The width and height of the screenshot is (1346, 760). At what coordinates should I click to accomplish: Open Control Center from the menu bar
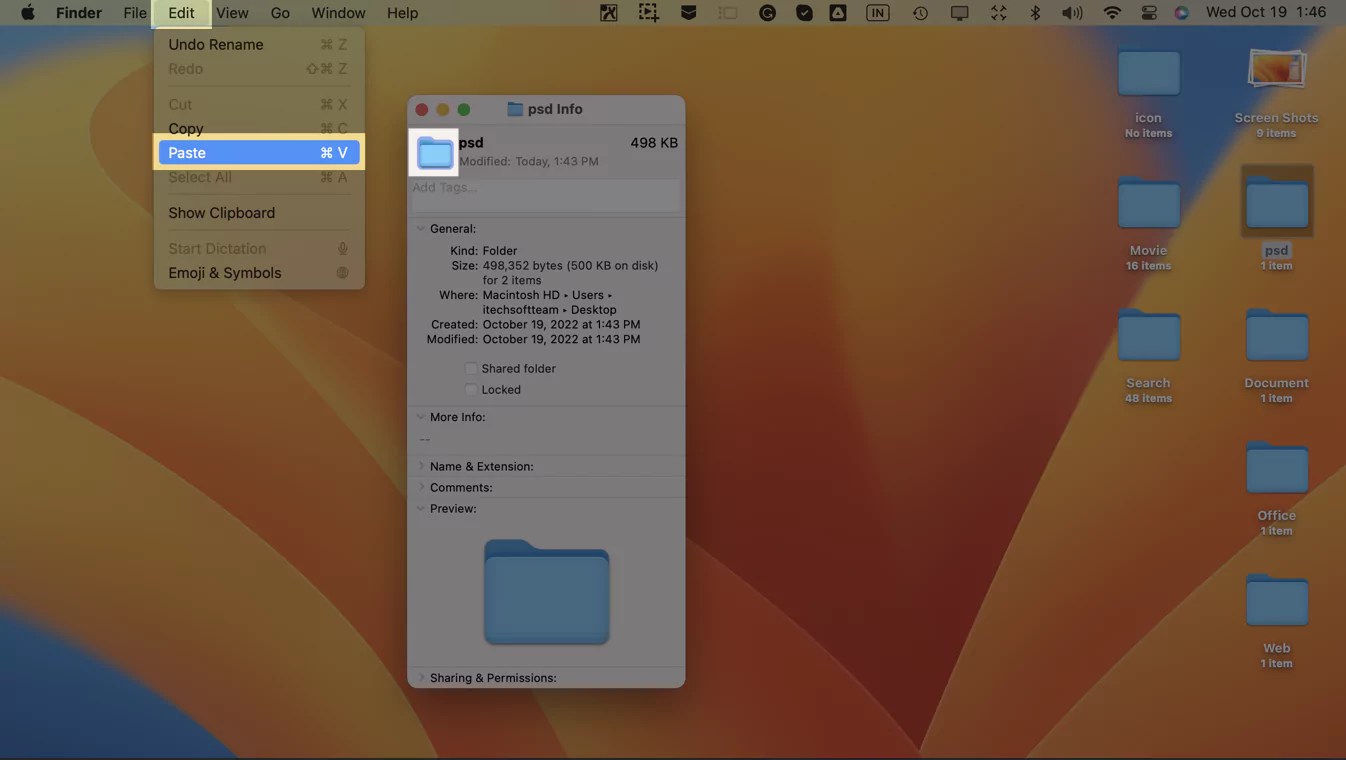(x=1149, y=13)
